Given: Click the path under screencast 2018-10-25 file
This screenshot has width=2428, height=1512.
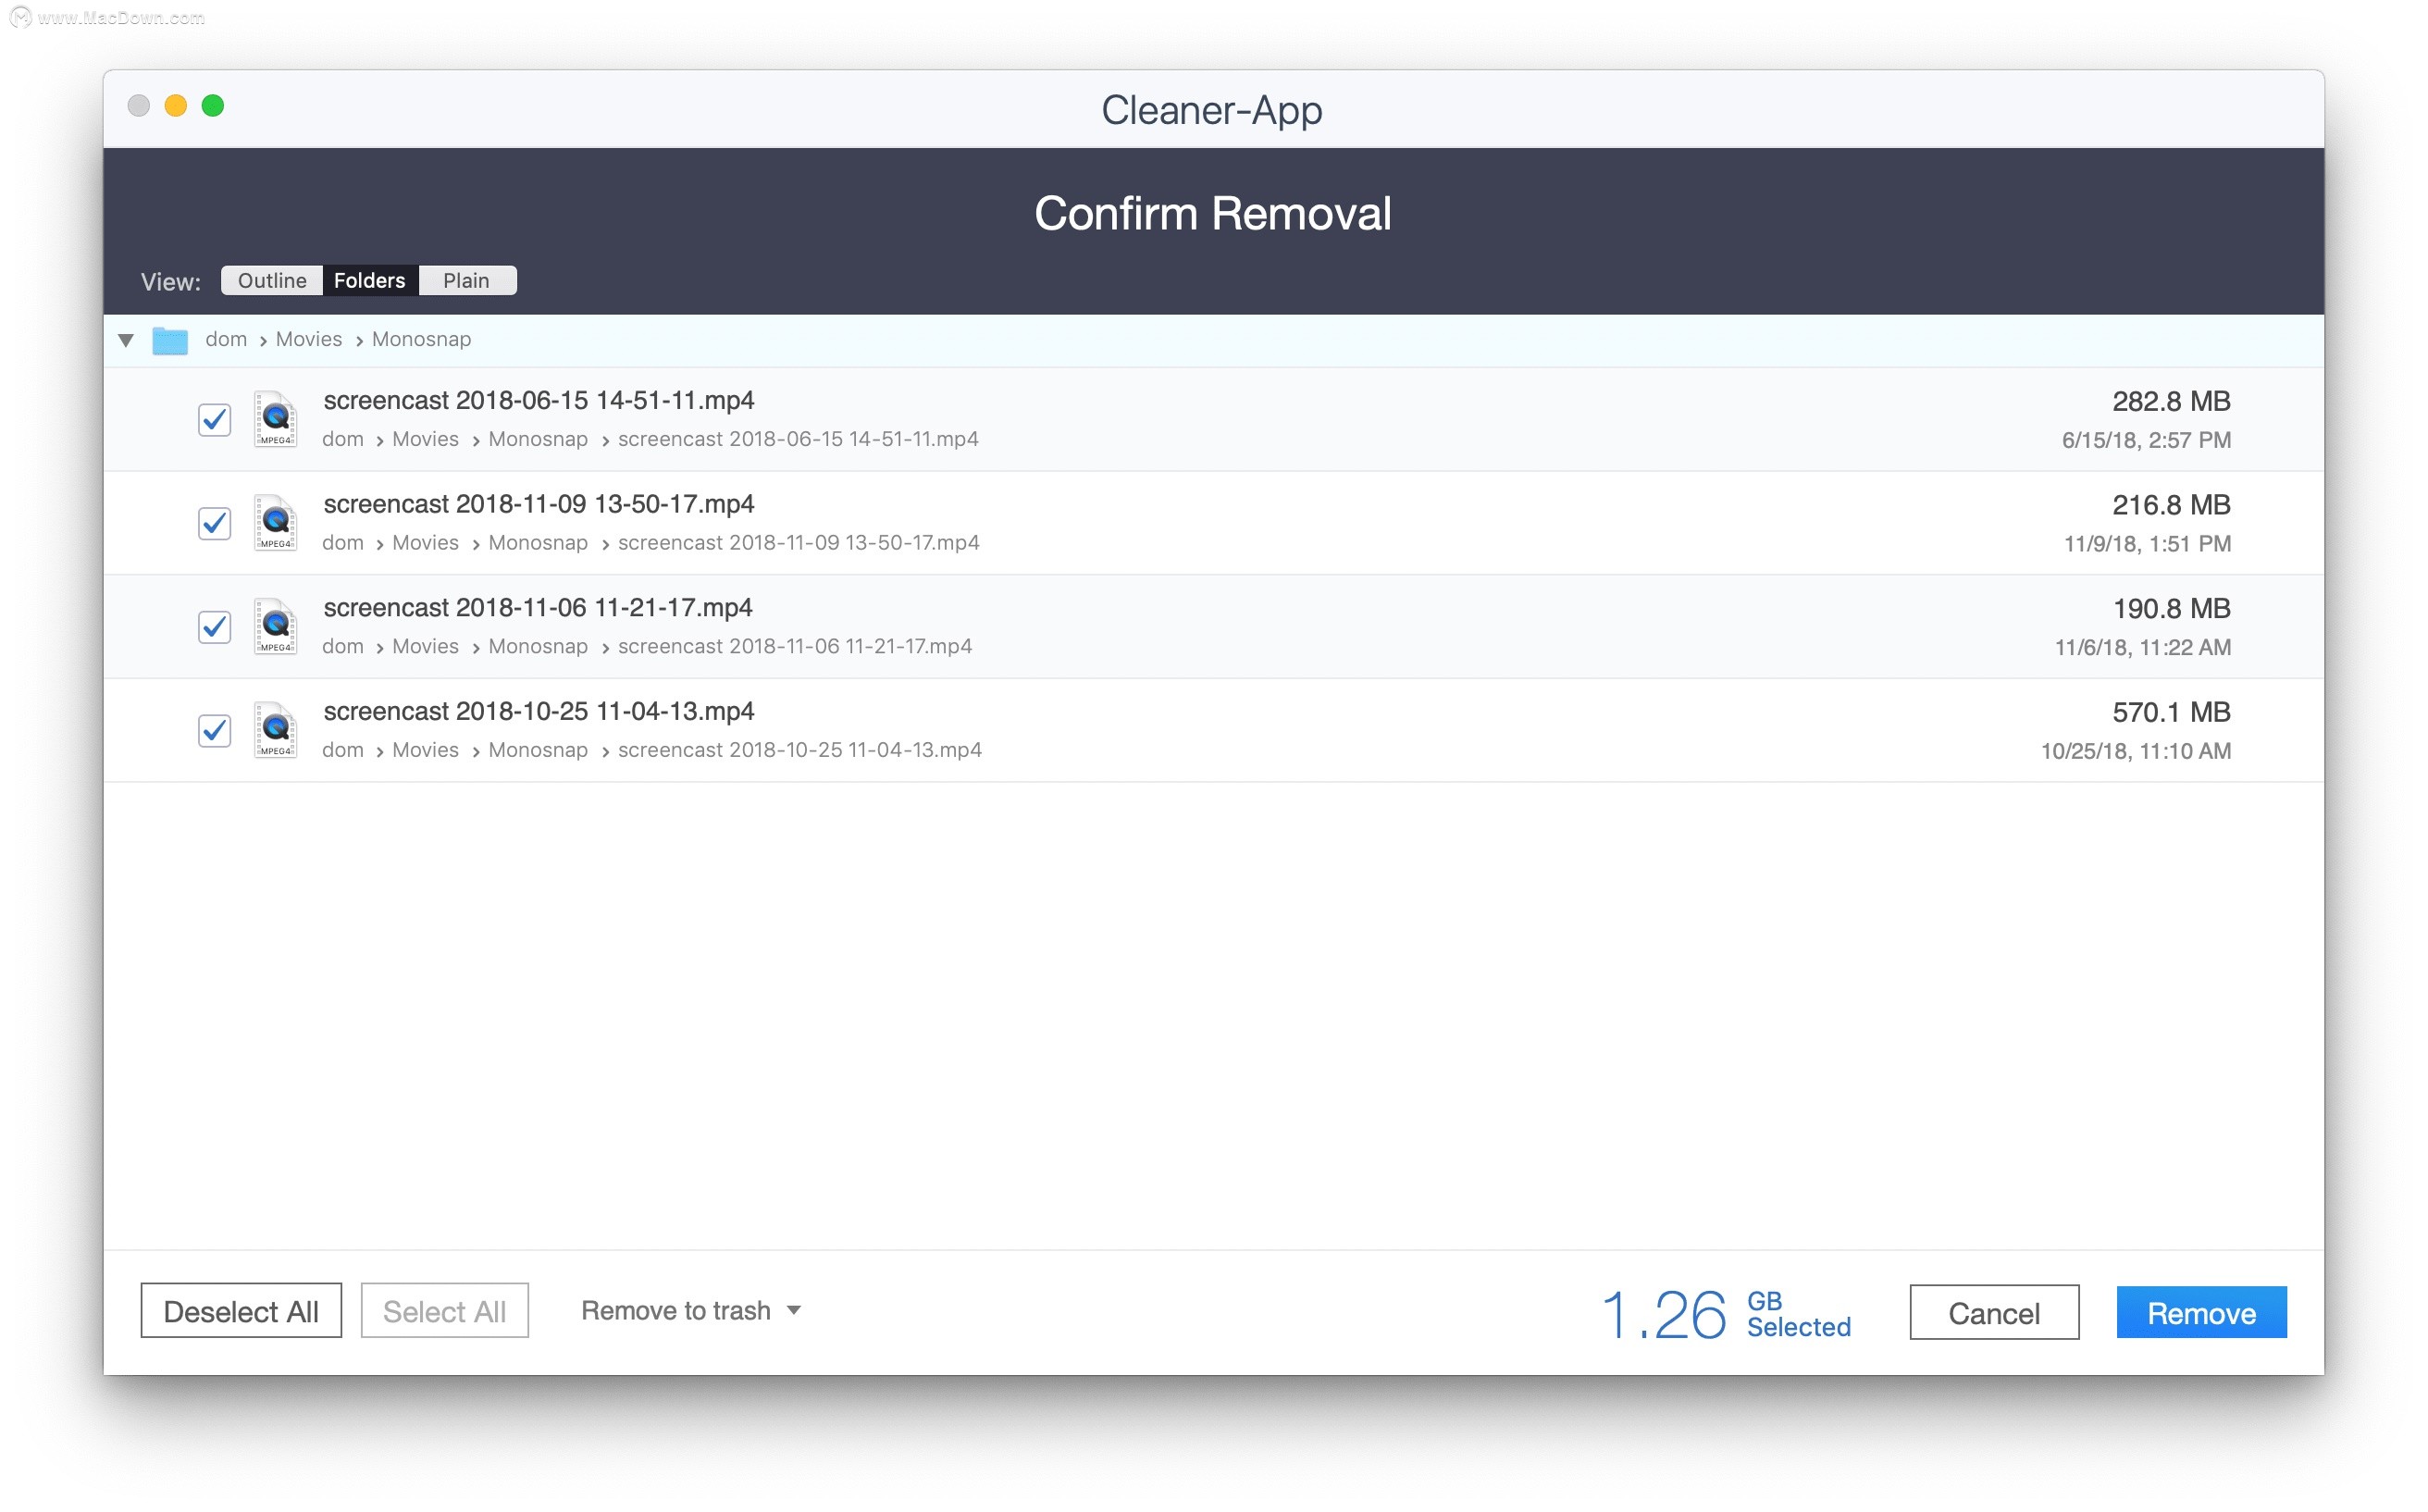Looking at the screenshot, I should pos(652,751).
